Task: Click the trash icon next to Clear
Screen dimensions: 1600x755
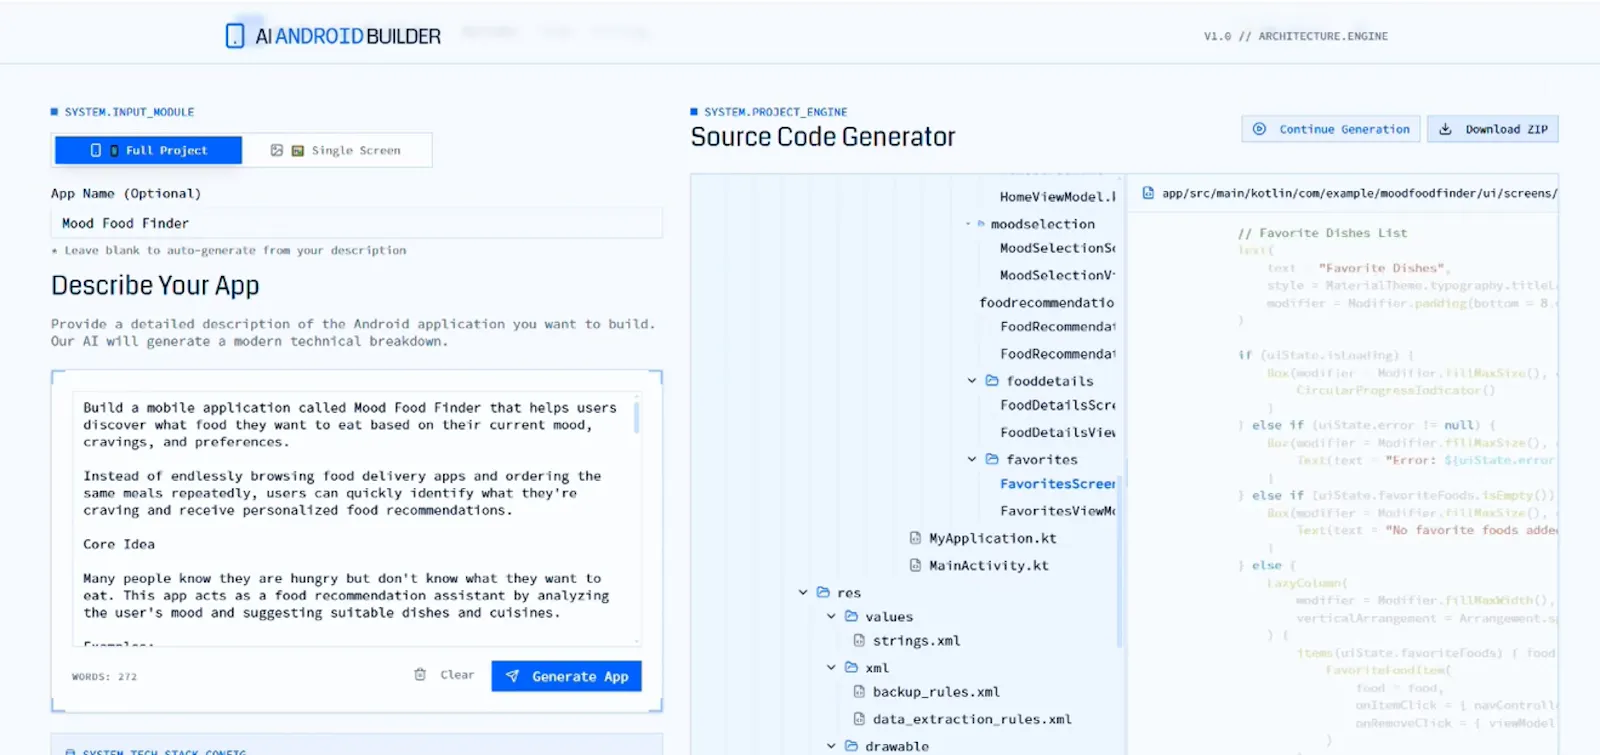Action: coord(420,675)
